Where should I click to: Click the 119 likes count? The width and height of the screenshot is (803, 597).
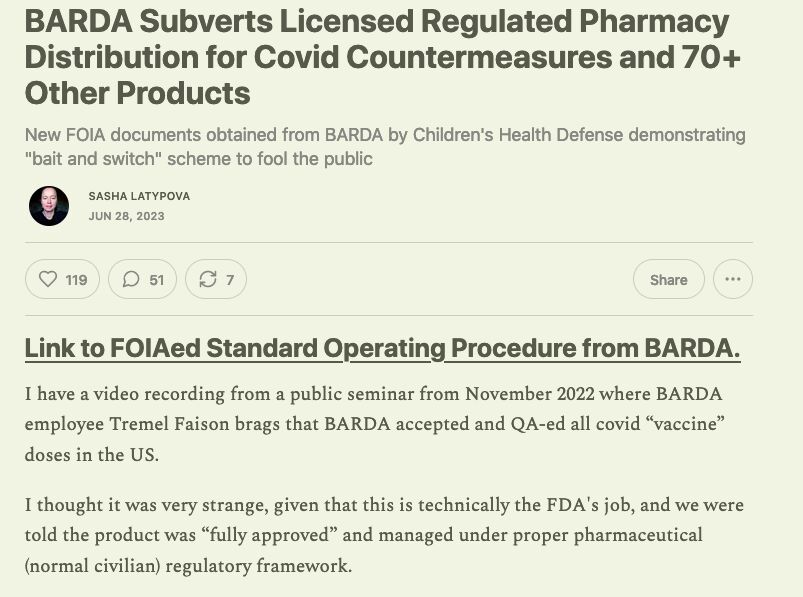tap(76, 280)
